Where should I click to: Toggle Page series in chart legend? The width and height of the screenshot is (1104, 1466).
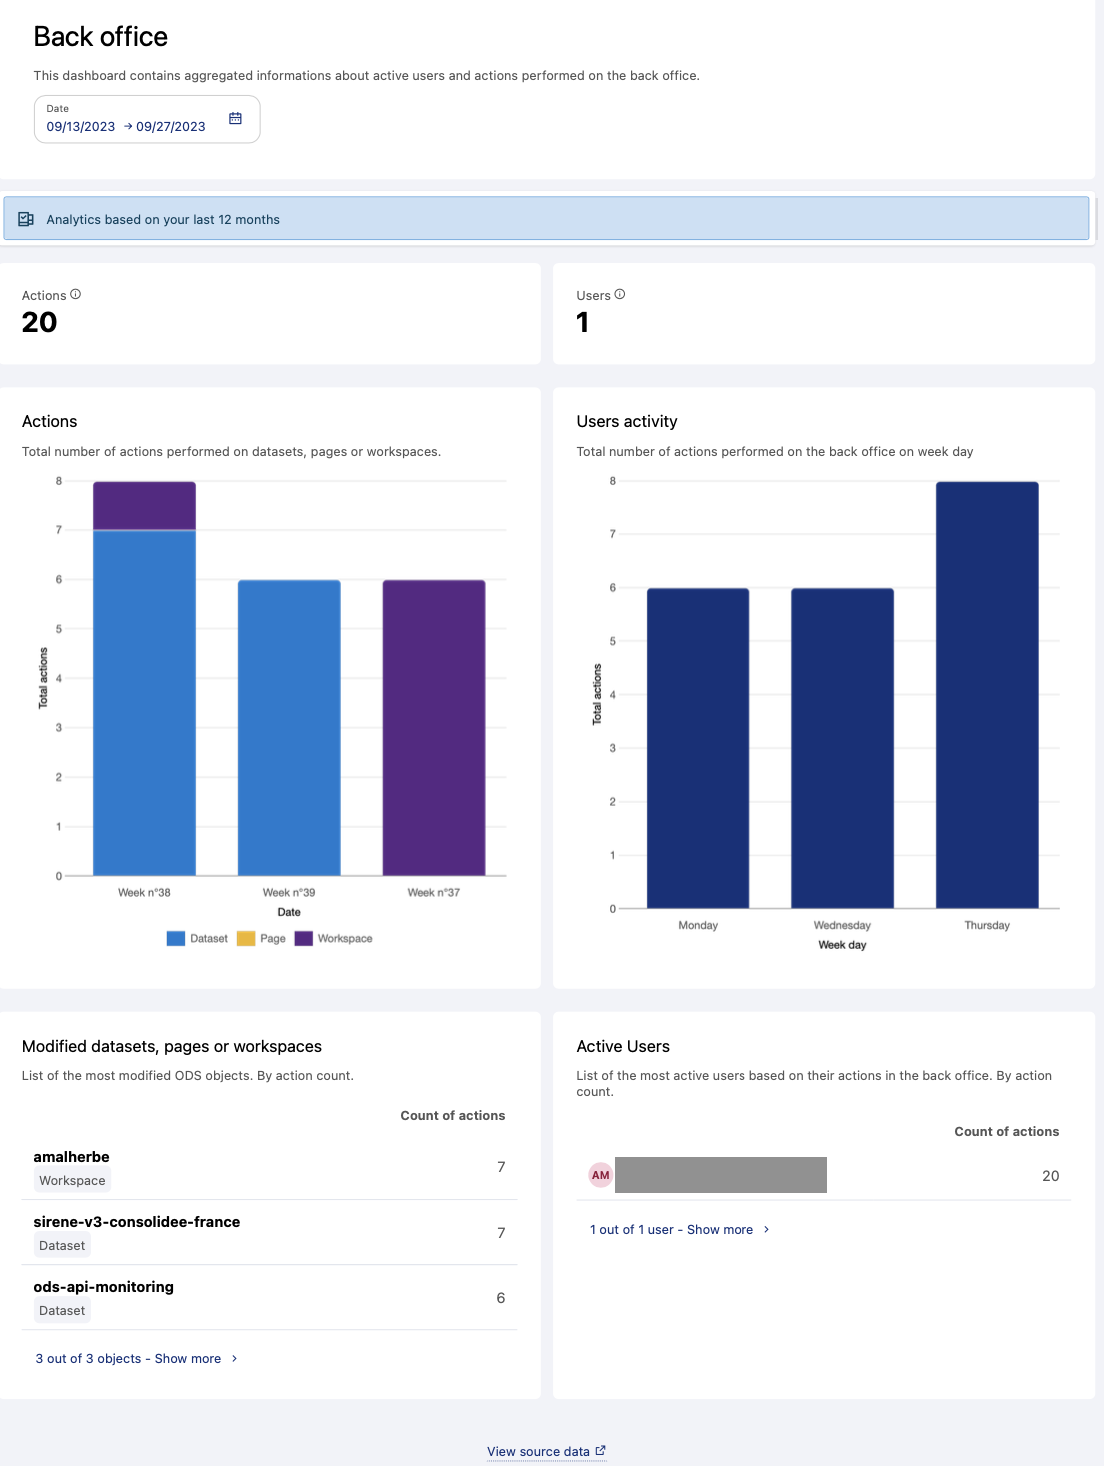262,939
